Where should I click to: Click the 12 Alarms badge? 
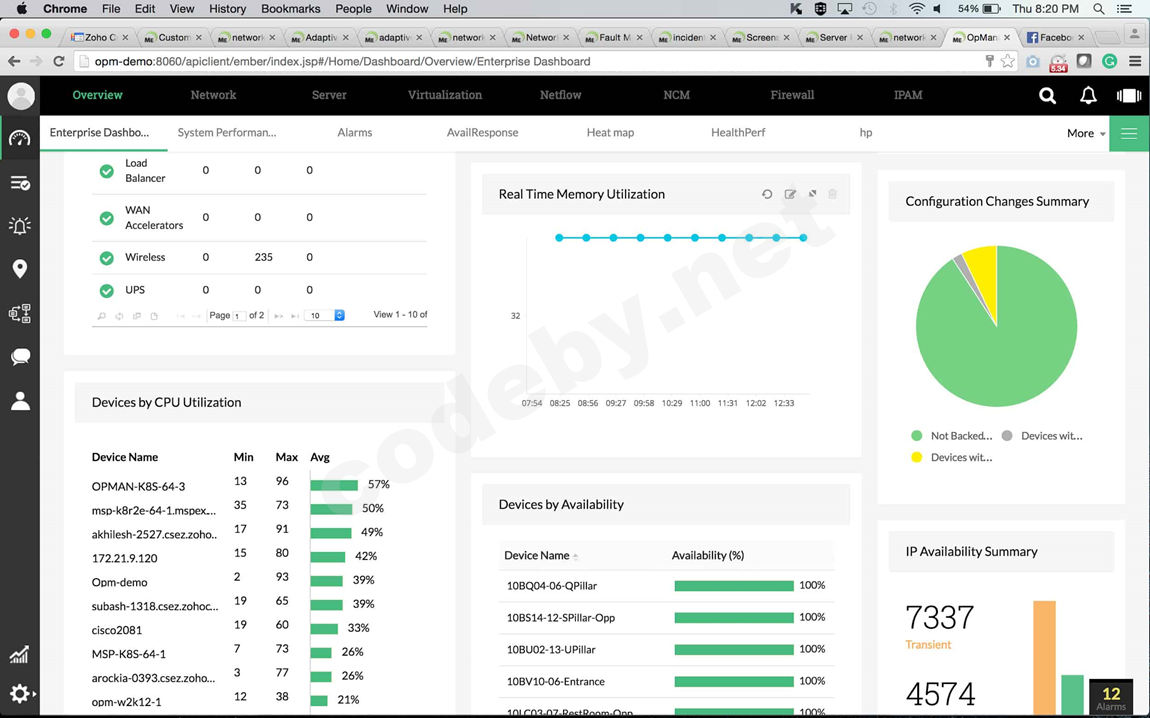pyautogui.click(x=1111, y=697)
